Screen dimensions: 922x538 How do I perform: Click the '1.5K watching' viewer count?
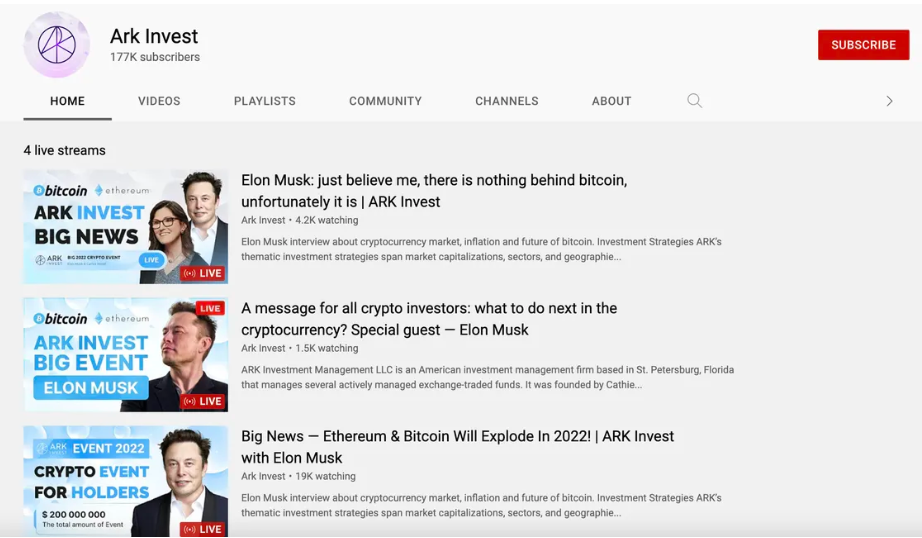(x=326, y=348)
